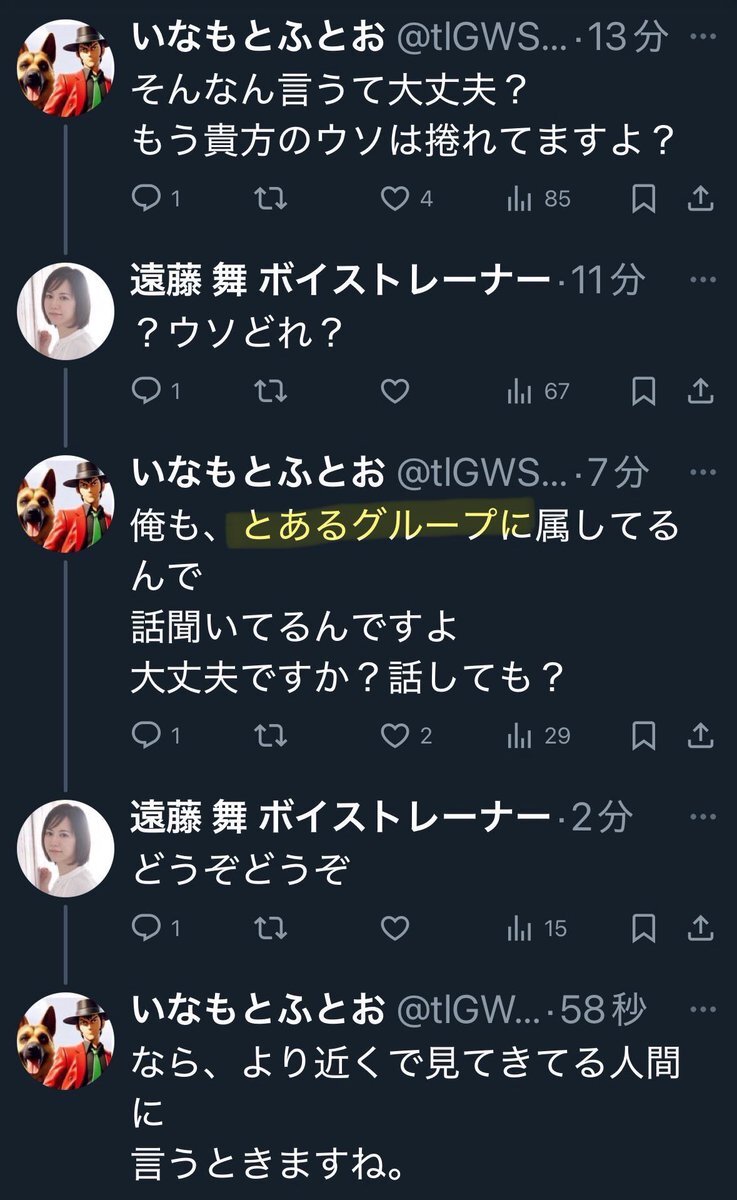Screen dimensions: 737x1200
Task: Share the 7分 tweet
Action: tap(701, 736)
